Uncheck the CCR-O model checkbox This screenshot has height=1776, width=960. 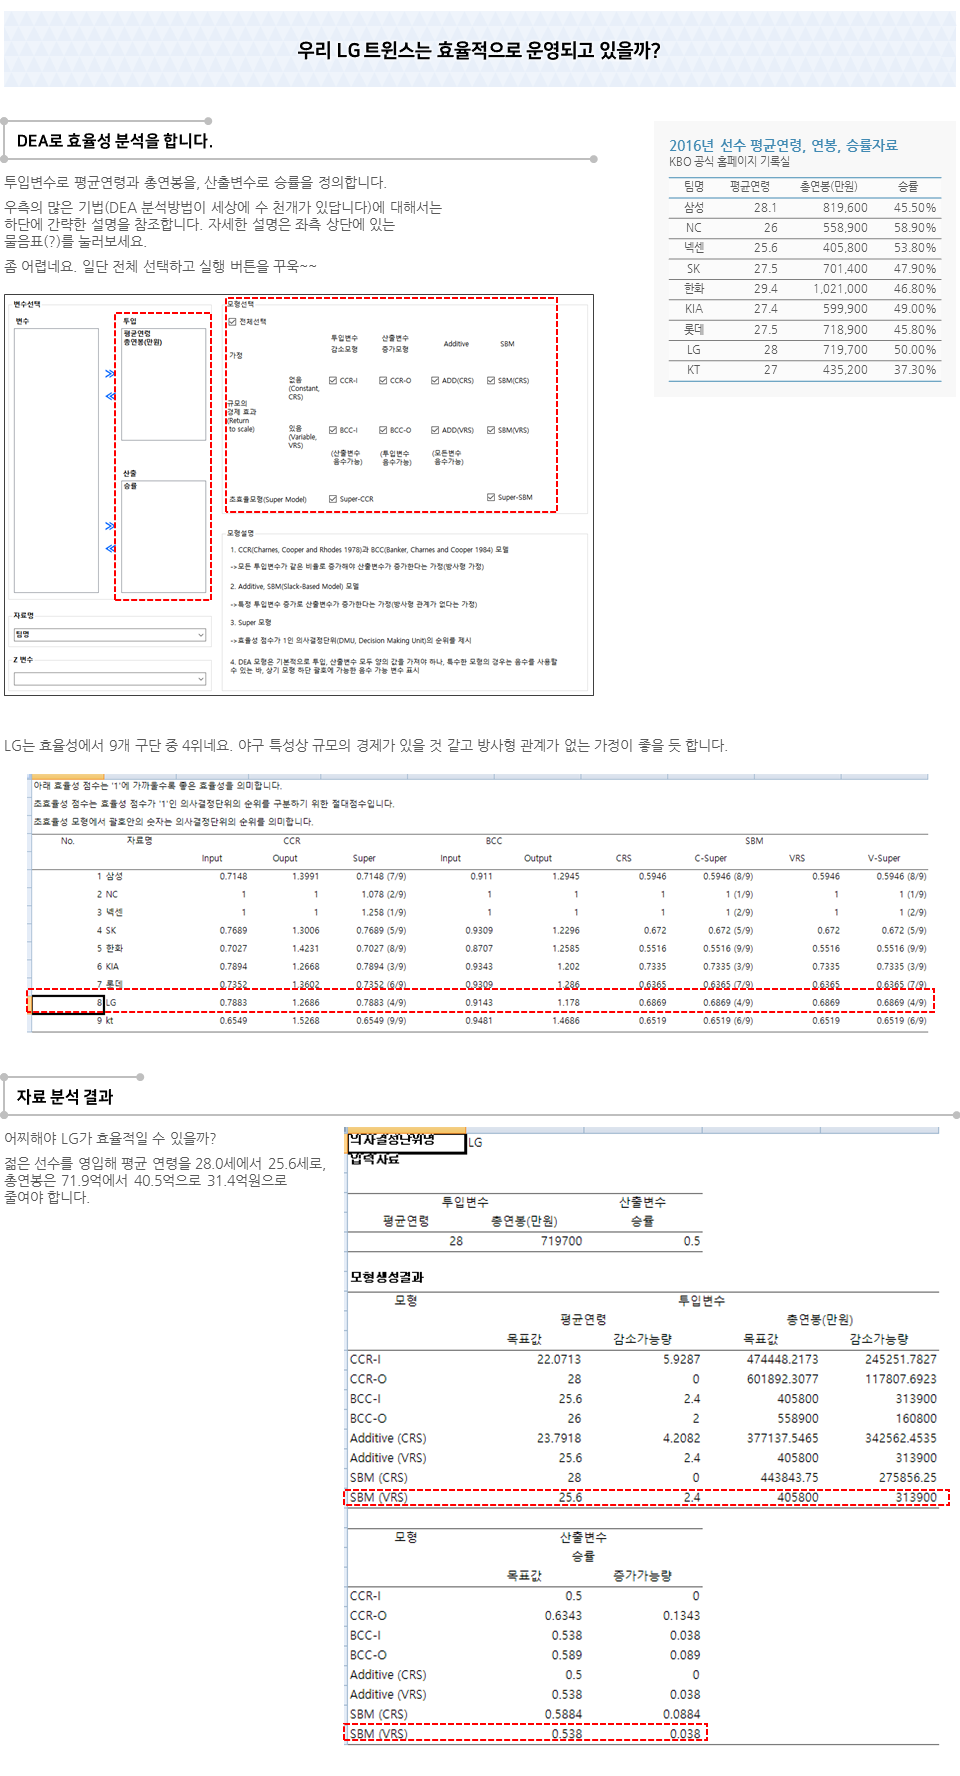pos(383,381)
